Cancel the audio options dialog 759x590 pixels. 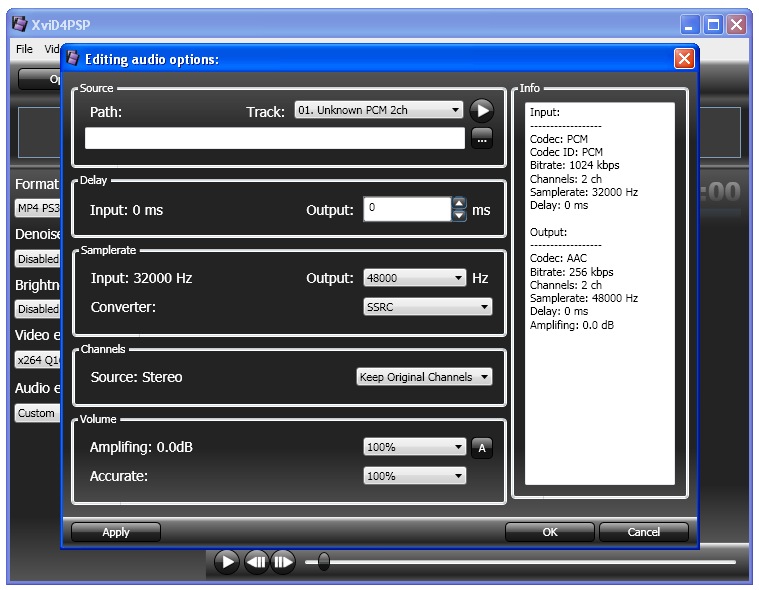644,532
